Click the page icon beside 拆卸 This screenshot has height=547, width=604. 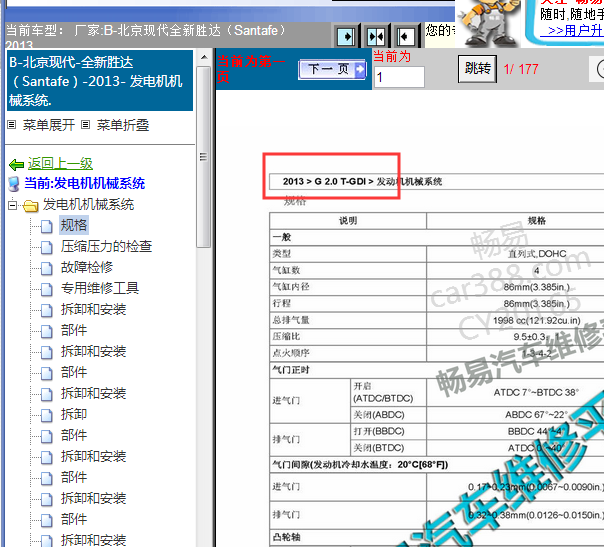click(x=47, y=415)
